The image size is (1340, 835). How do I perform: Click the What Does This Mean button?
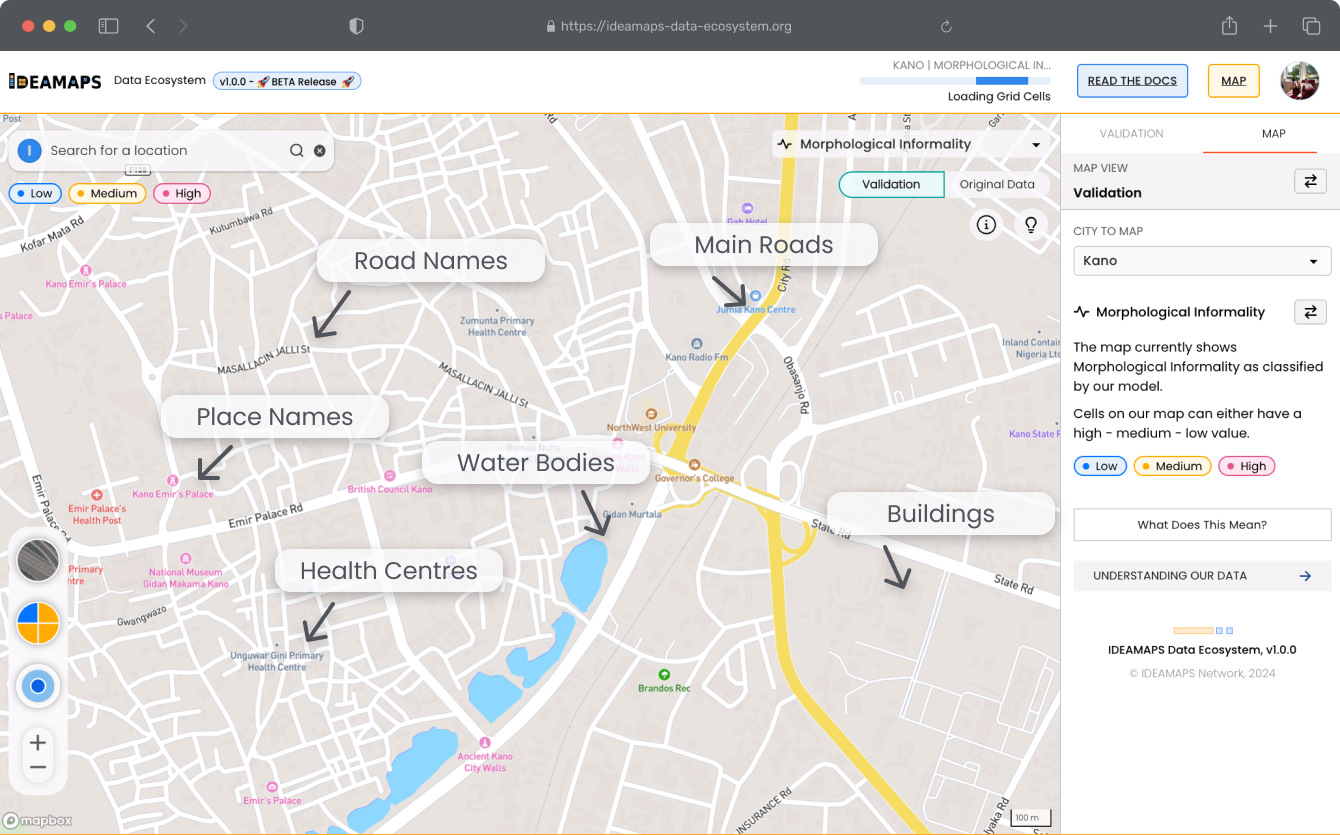coord(1201,525)
